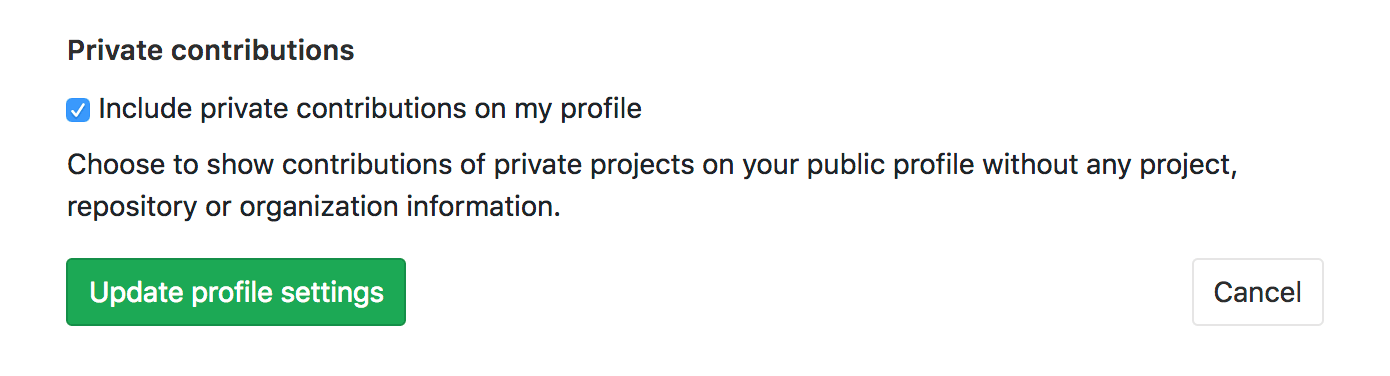The height and width of the screenshot is (376, 1390).
Task: Toggle the blue checkmark box
Action: (78, 110)
